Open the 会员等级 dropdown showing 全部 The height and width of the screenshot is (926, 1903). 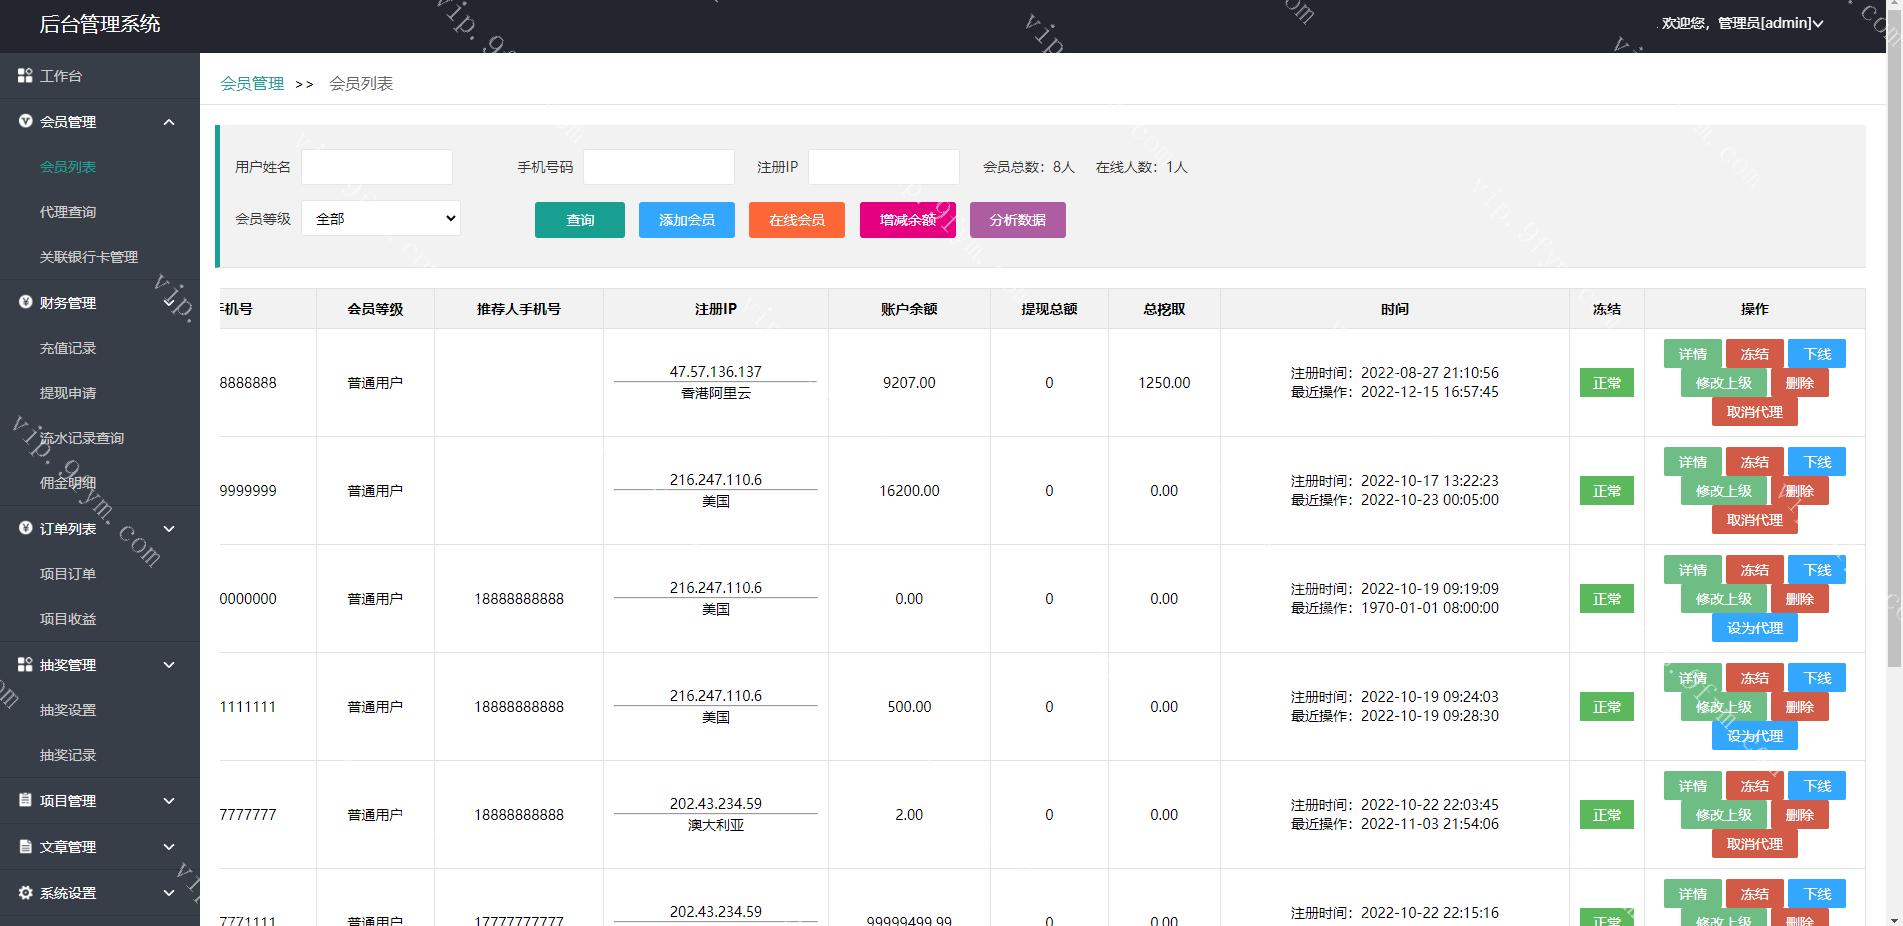[x=381, y=219]
